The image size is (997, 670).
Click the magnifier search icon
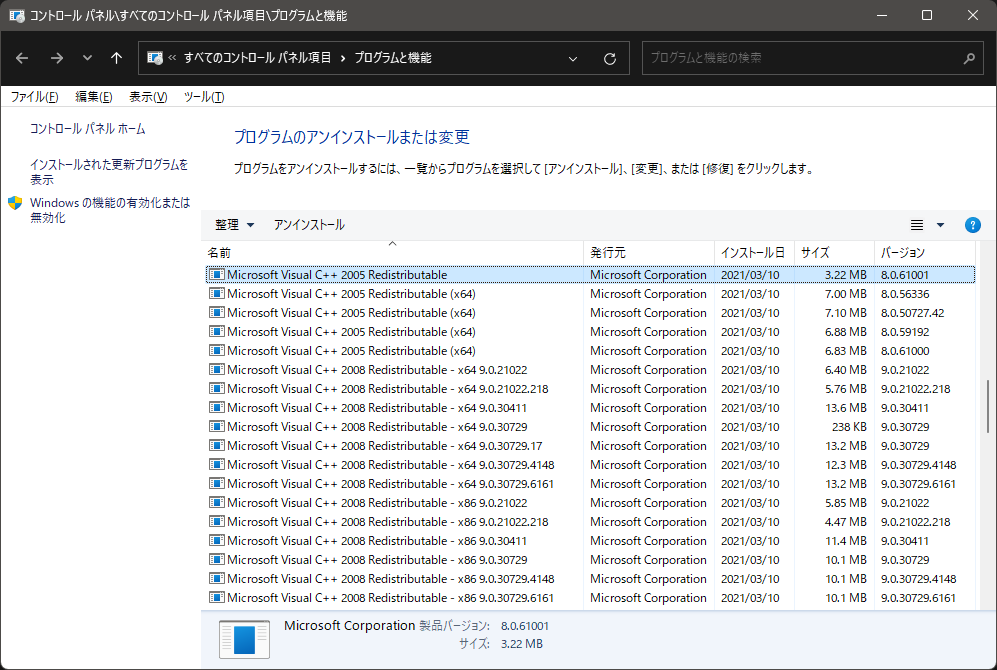969,58
